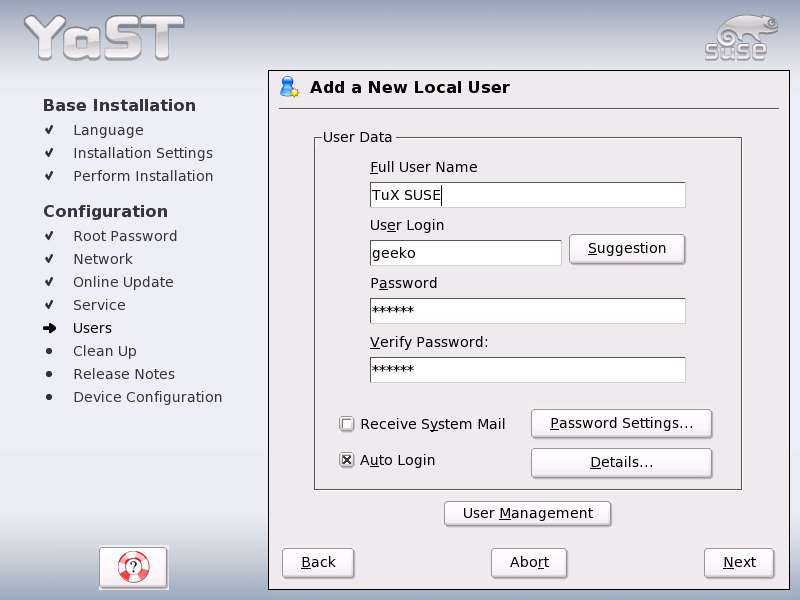Click inside the Full User Name field

tap(526, 194)
